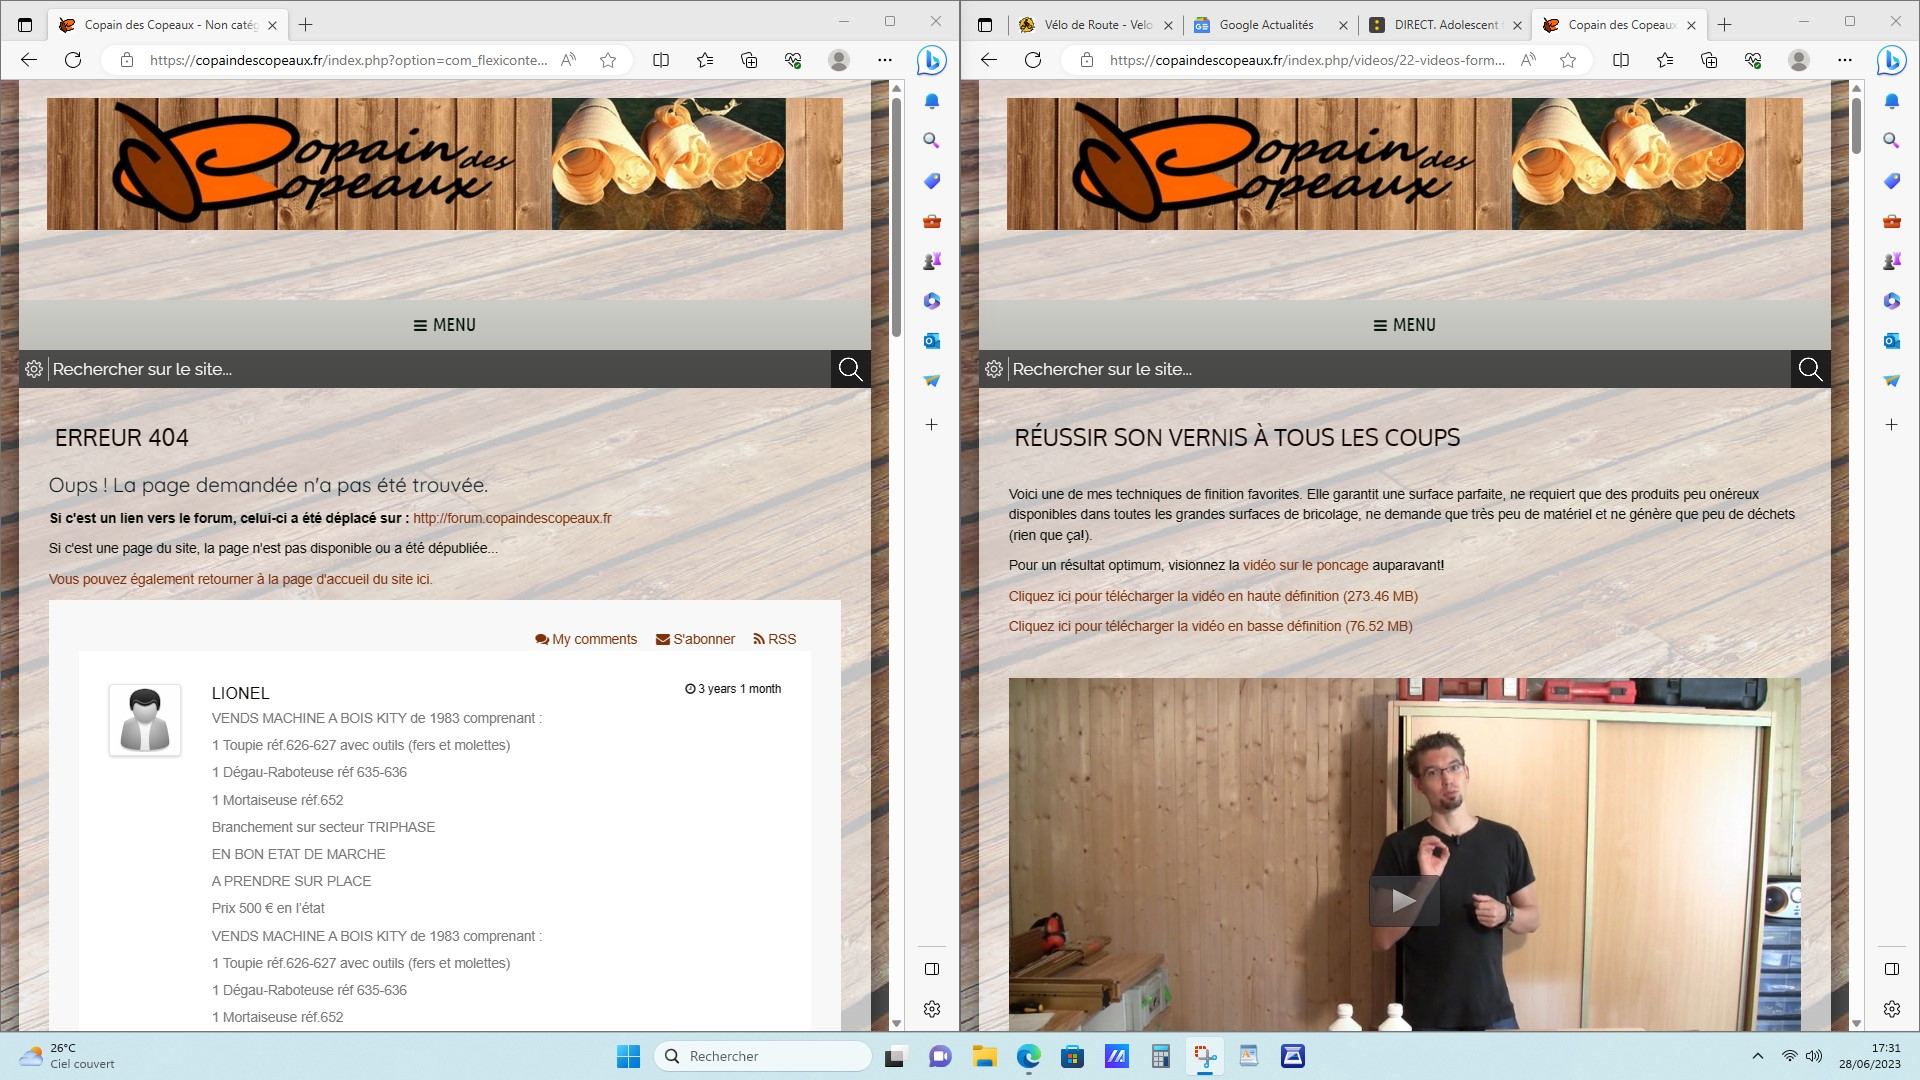Click search magnifier button on left site
The height and width of the screenshot is (1080, 1920).
(x=850, y=369)
